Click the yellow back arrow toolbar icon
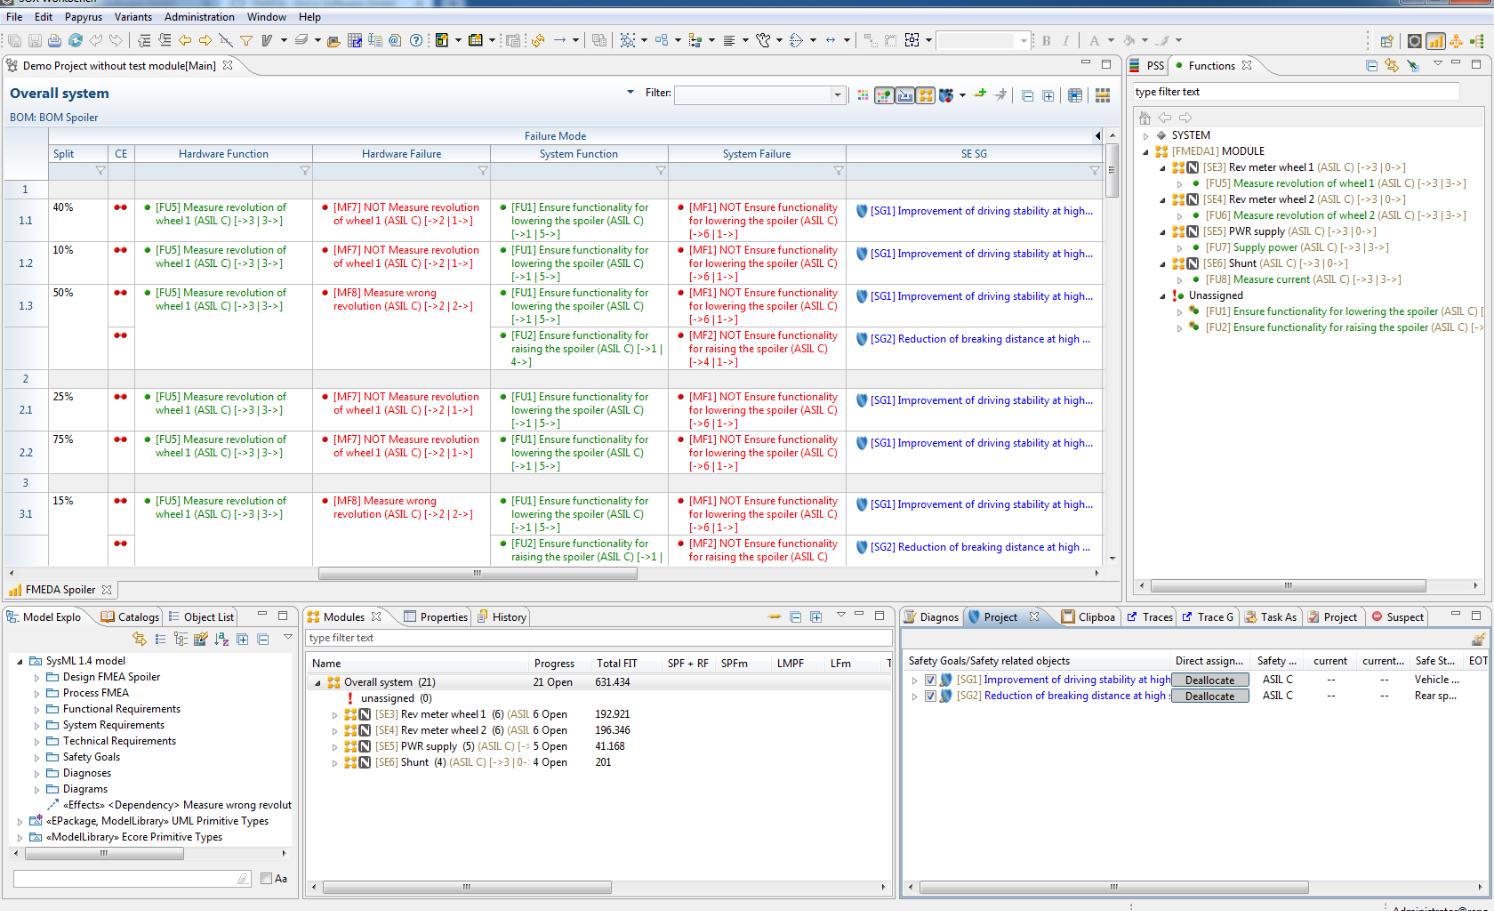Viewport: 1494px width, 911px height. tap(185, 41)
